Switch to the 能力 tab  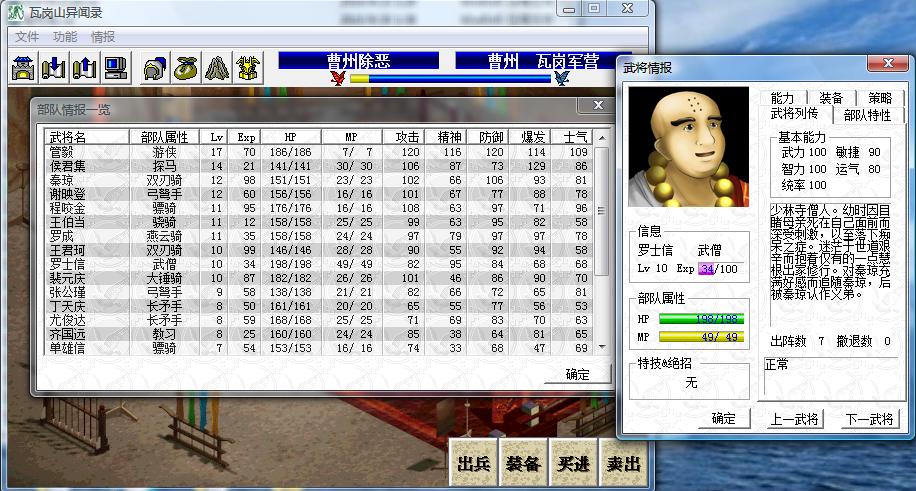tap(783, 98)
